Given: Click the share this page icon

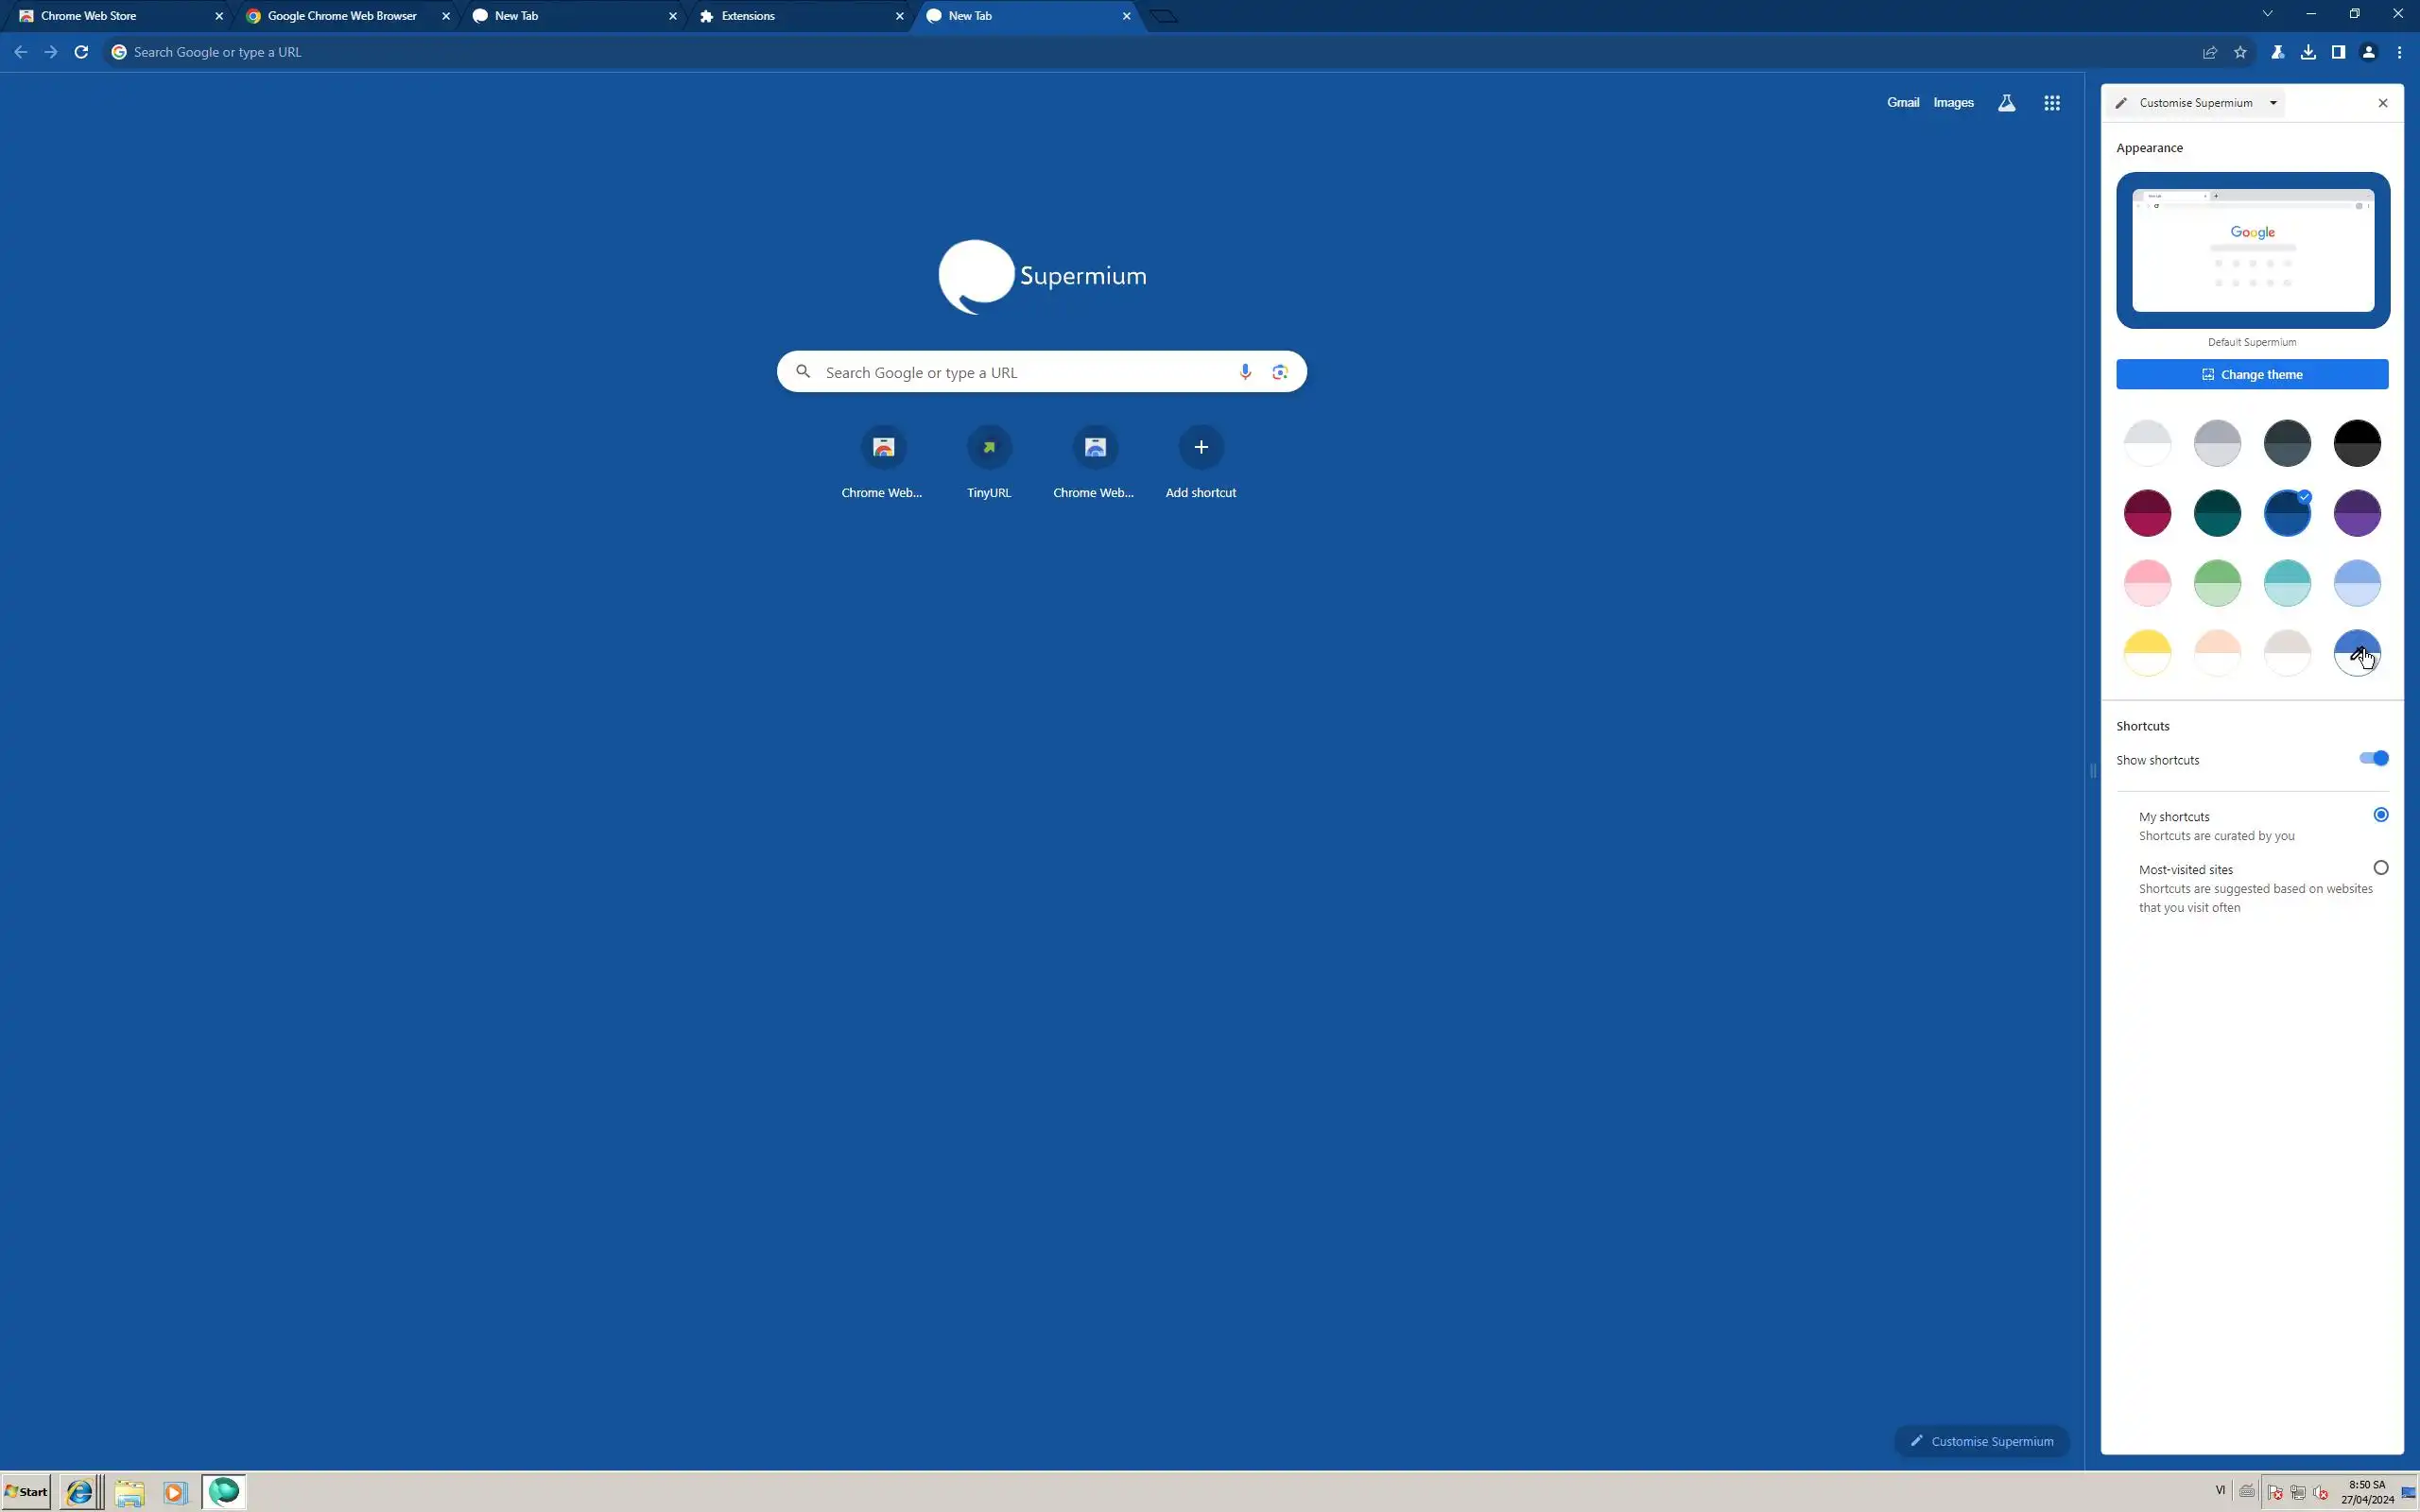Looking at the screenshot, I should pyautogui.click(x=2210, y=52).
